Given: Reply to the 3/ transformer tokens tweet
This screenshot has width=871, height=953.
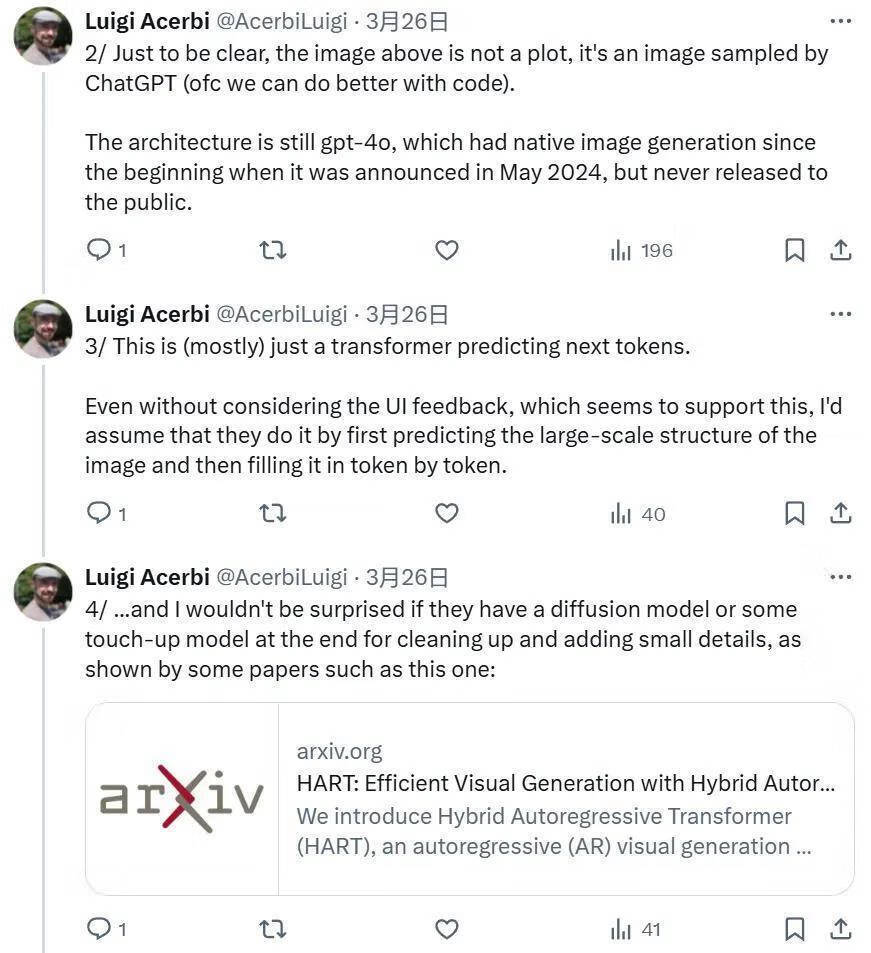Looking at the screenshot, I should pyautogui.click(x=99, y=514).
